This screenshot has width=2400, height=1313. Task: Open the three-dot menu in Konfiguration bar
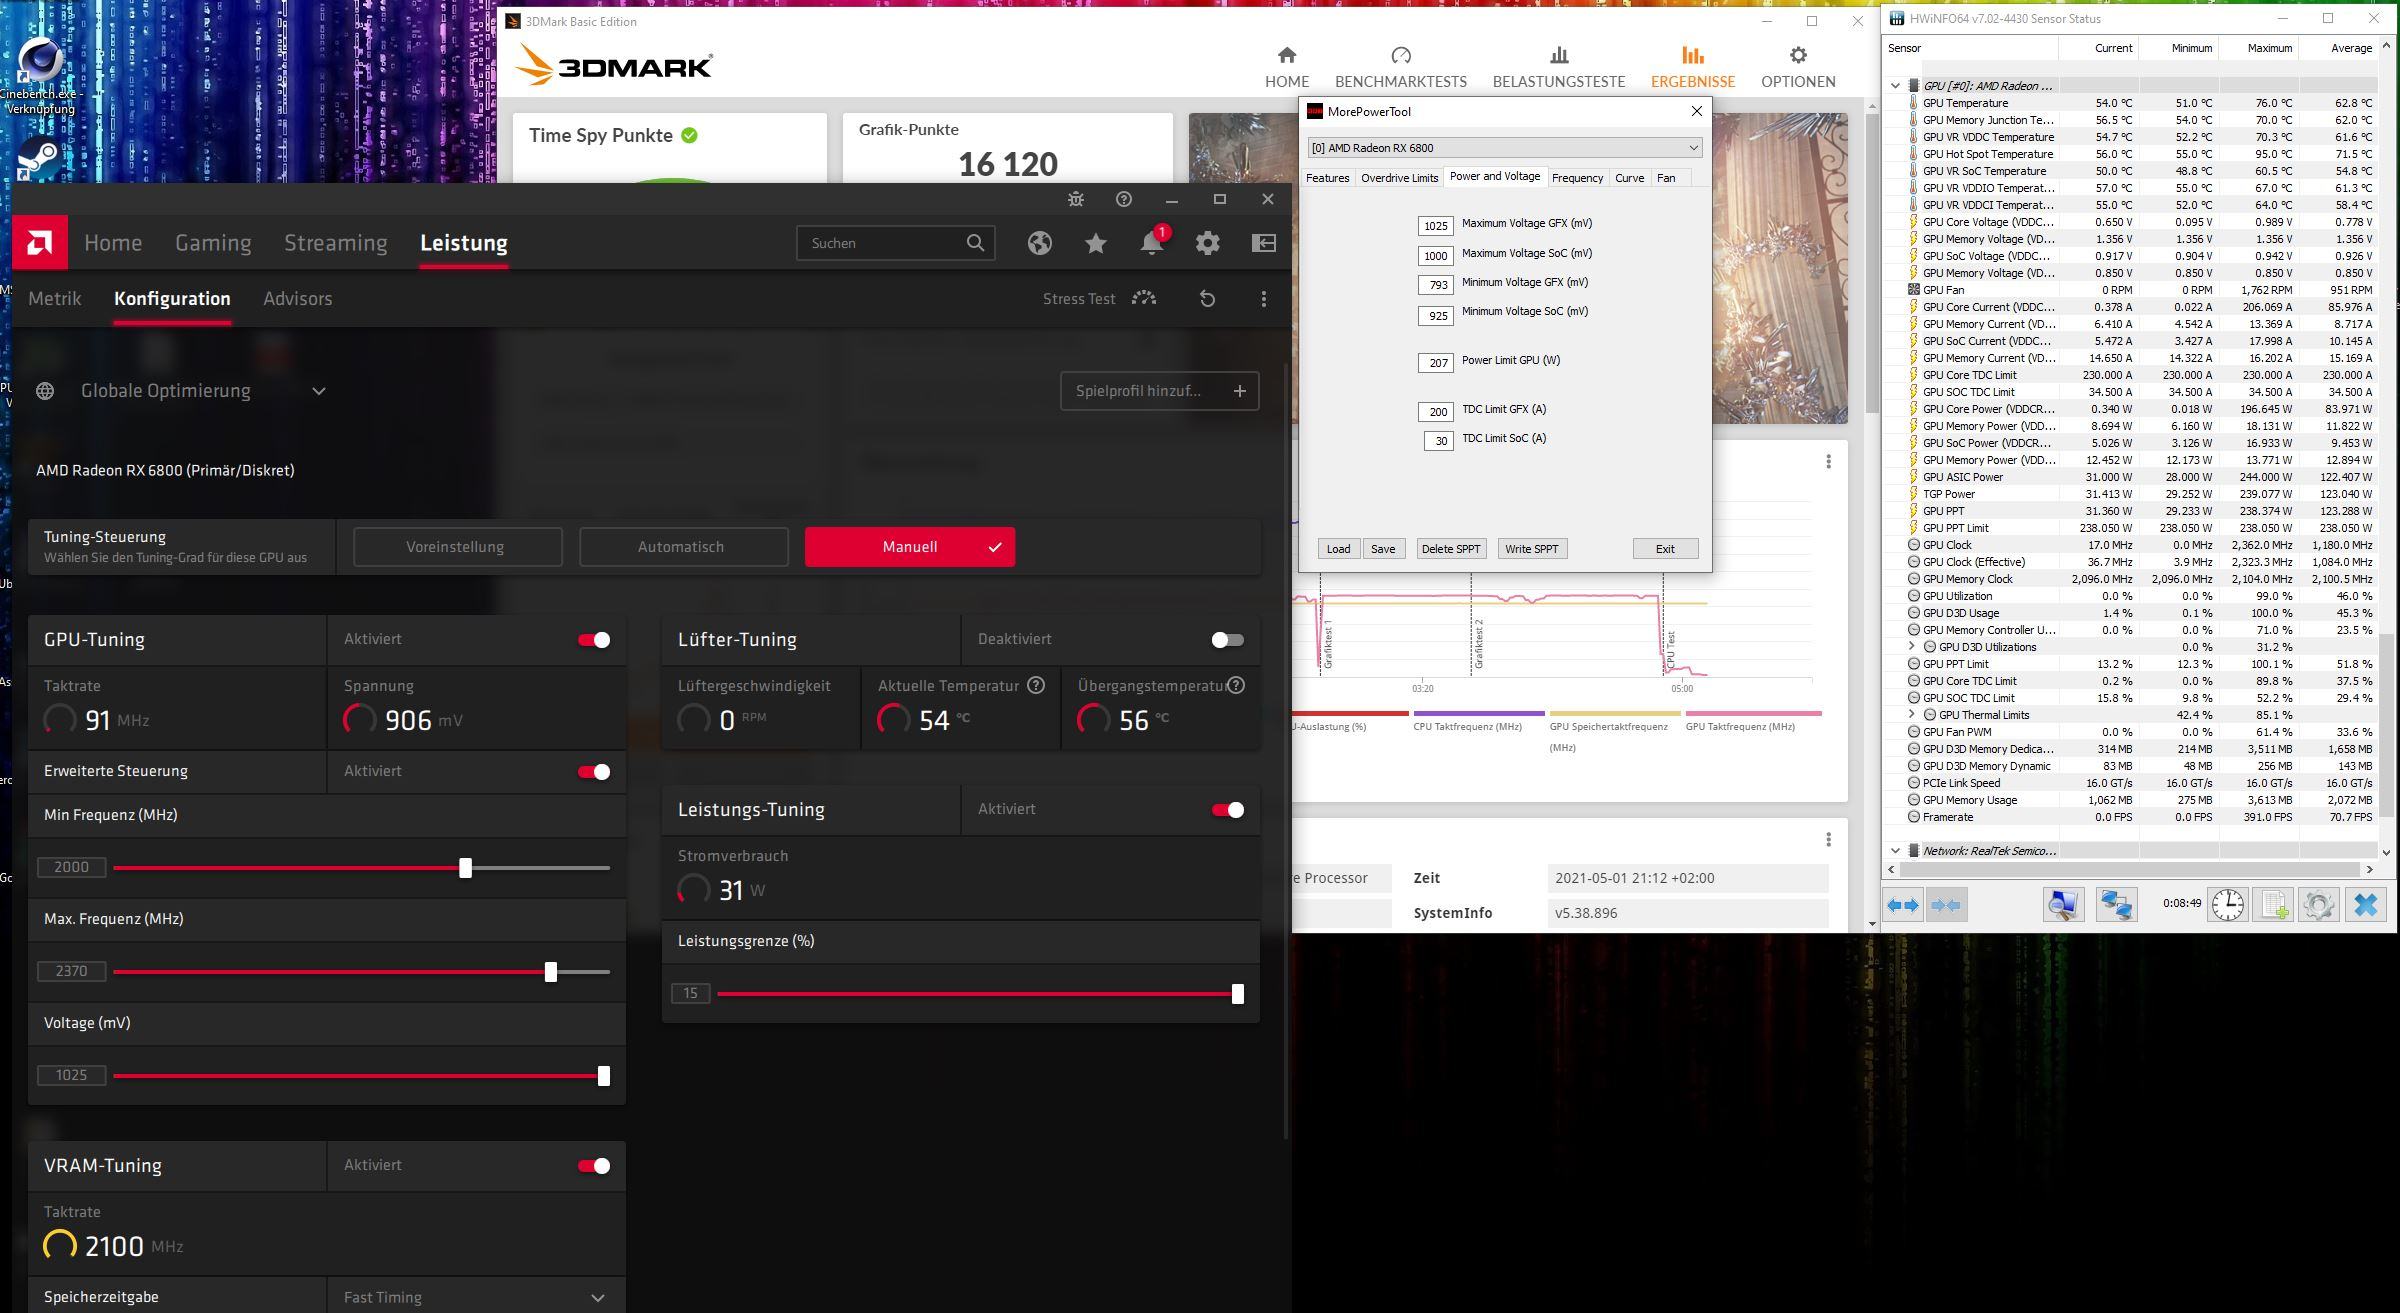point(1264,299)
